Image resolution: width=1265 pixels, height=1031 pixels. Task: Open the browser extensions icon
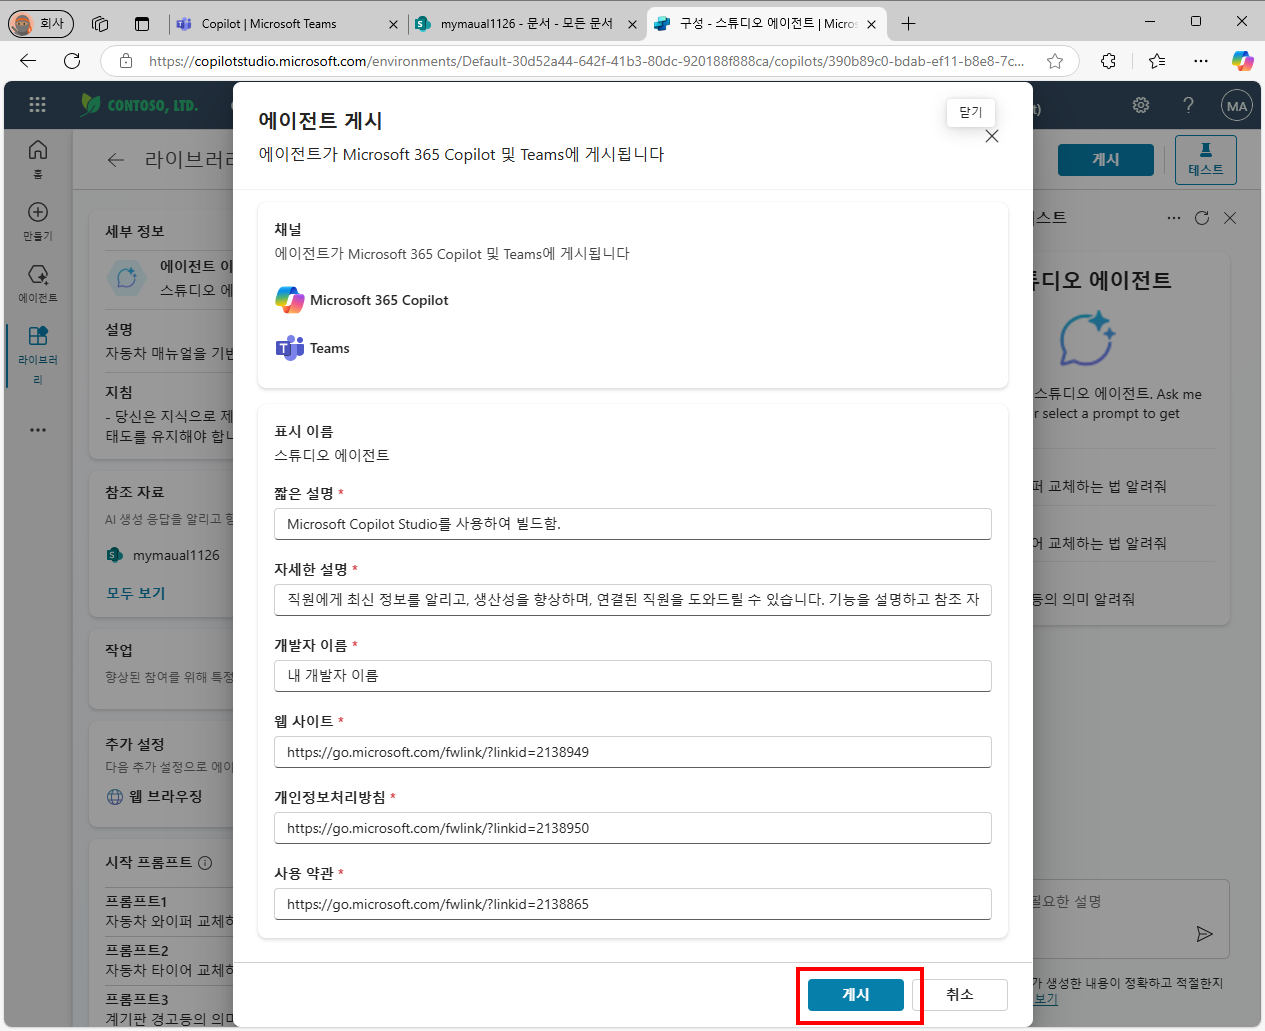1109,61
